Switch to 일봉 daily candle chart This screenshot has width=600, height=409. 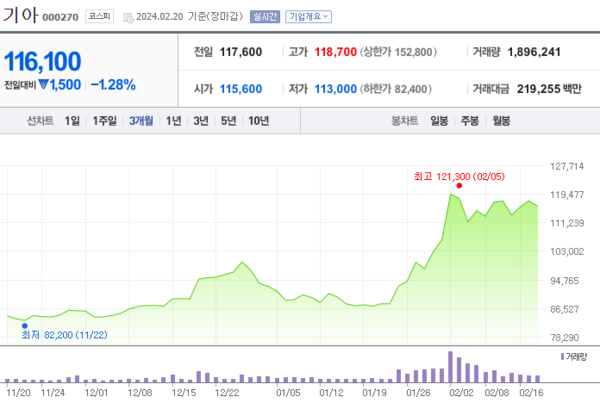point(439,121)
